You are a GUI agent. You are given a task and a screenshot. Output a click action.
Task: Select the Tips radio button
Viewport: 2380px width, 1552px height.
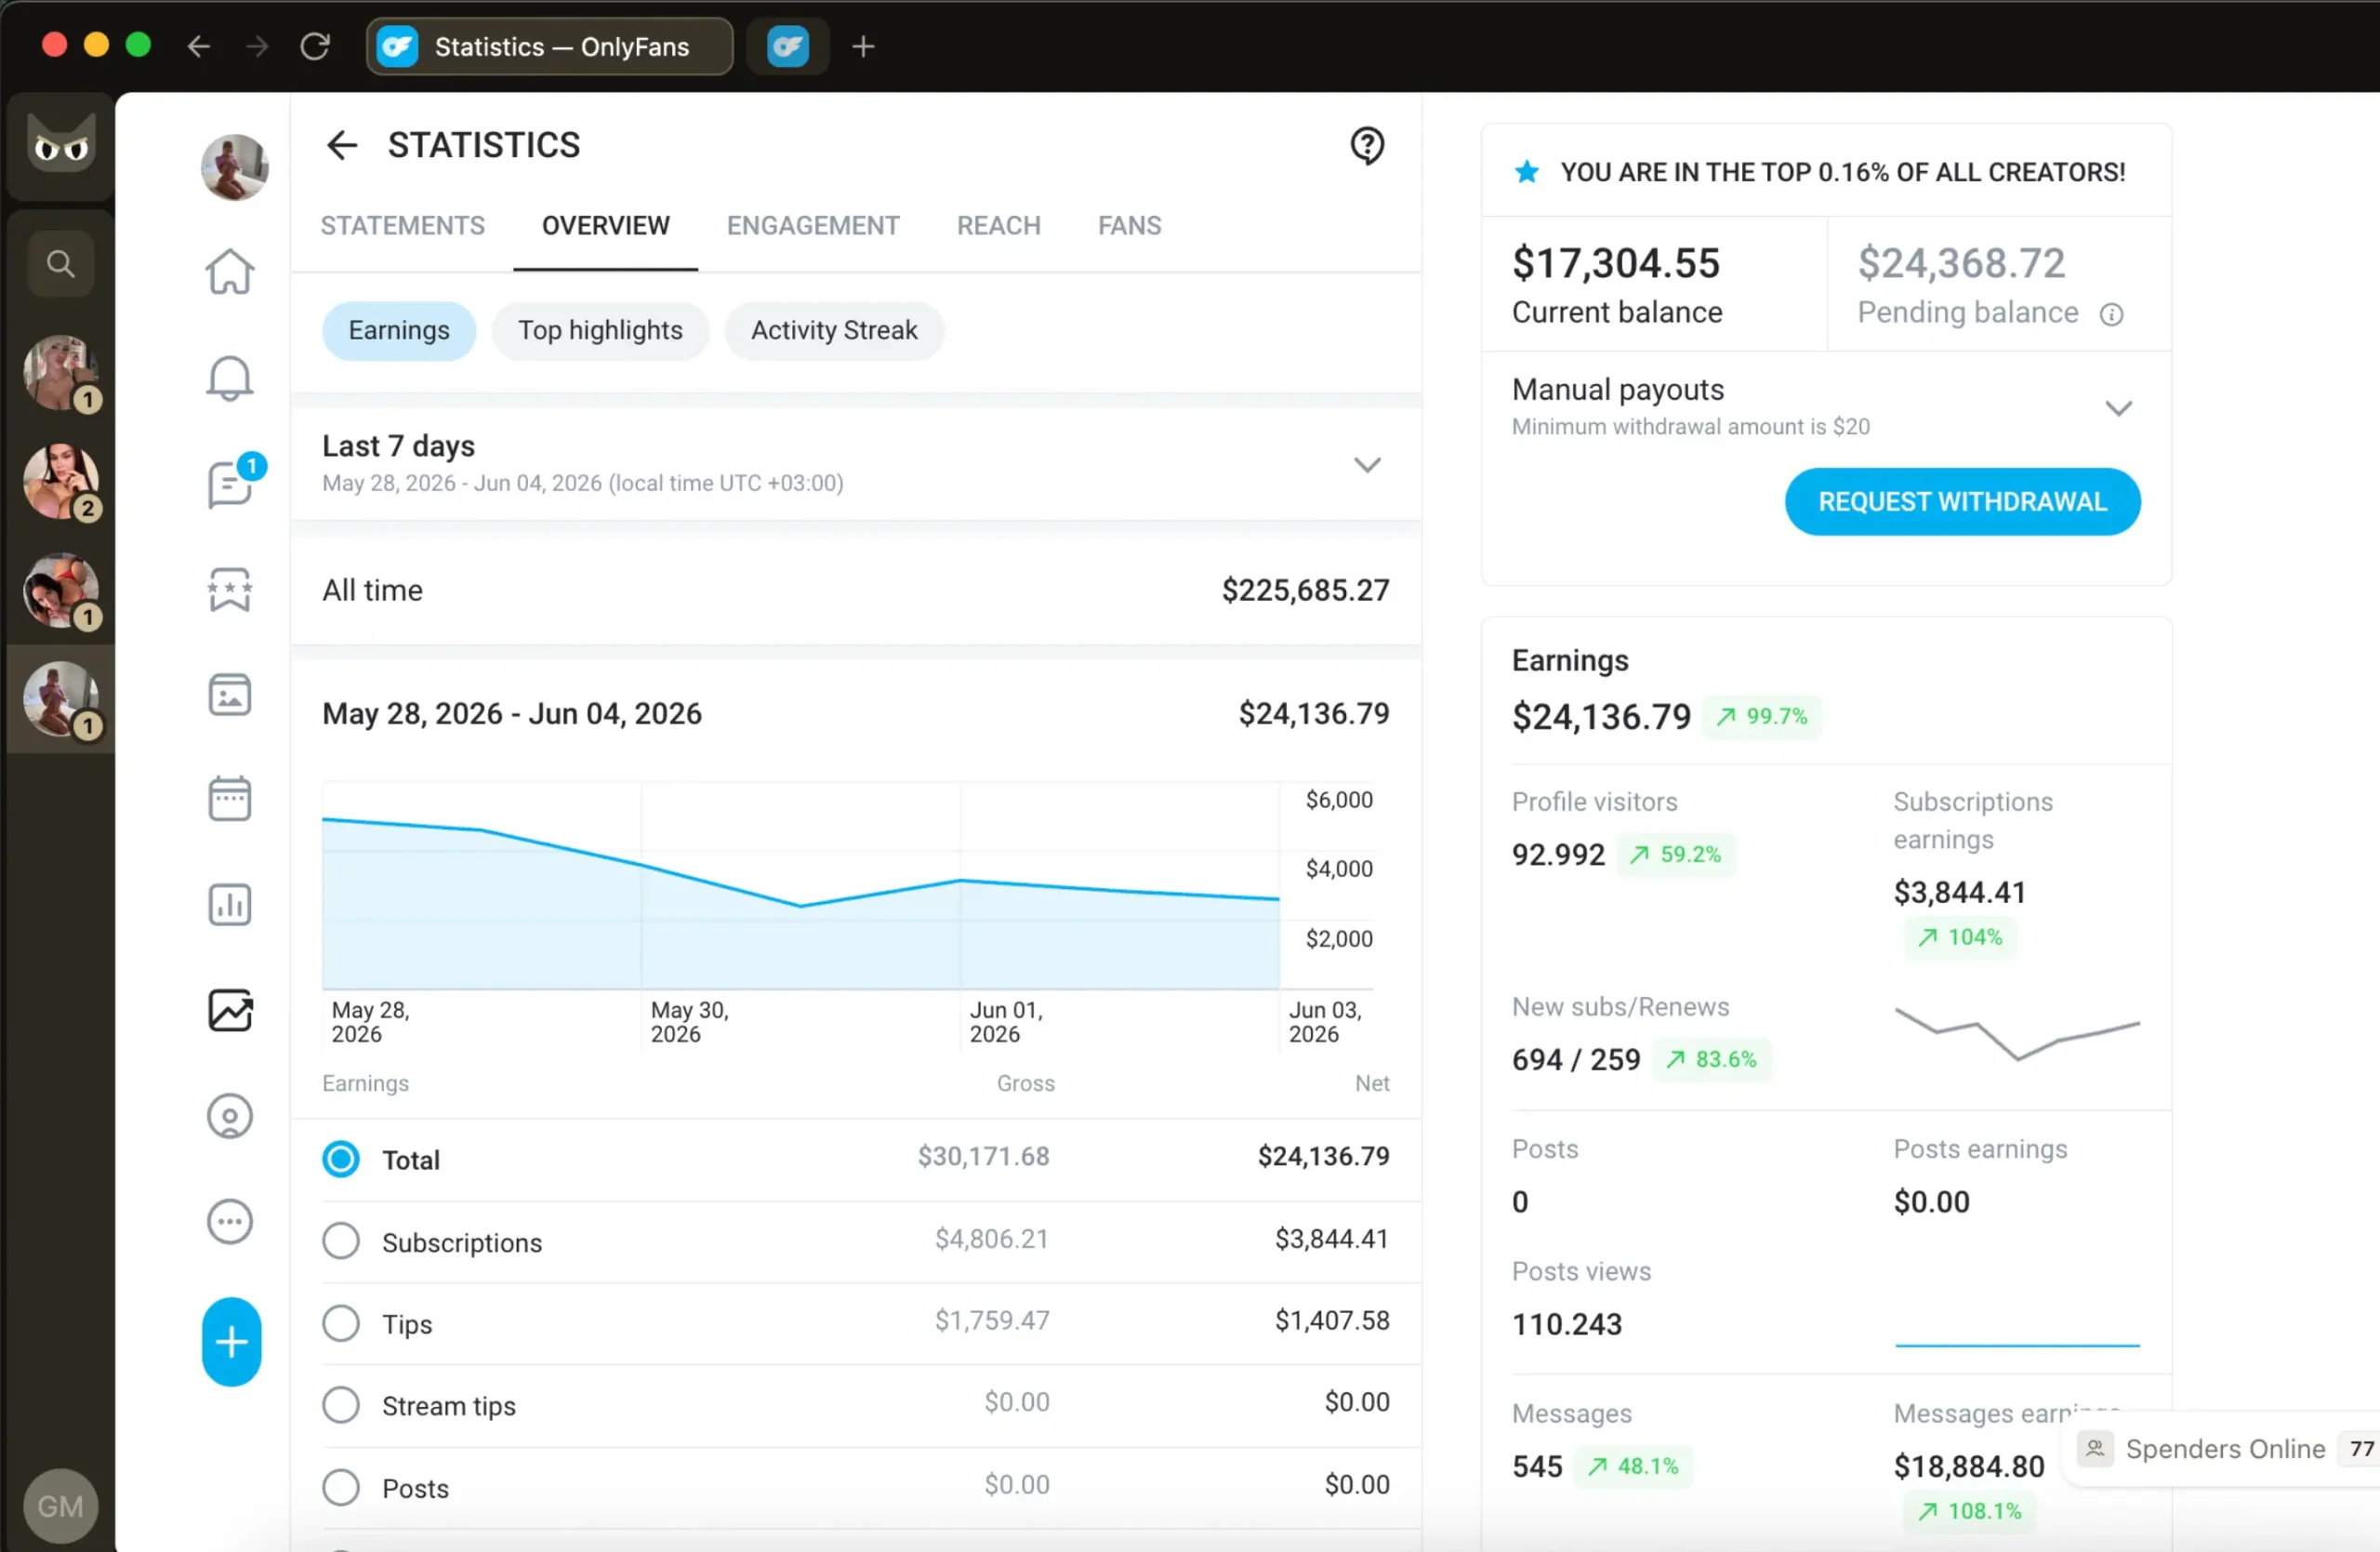coord(341,1323)
